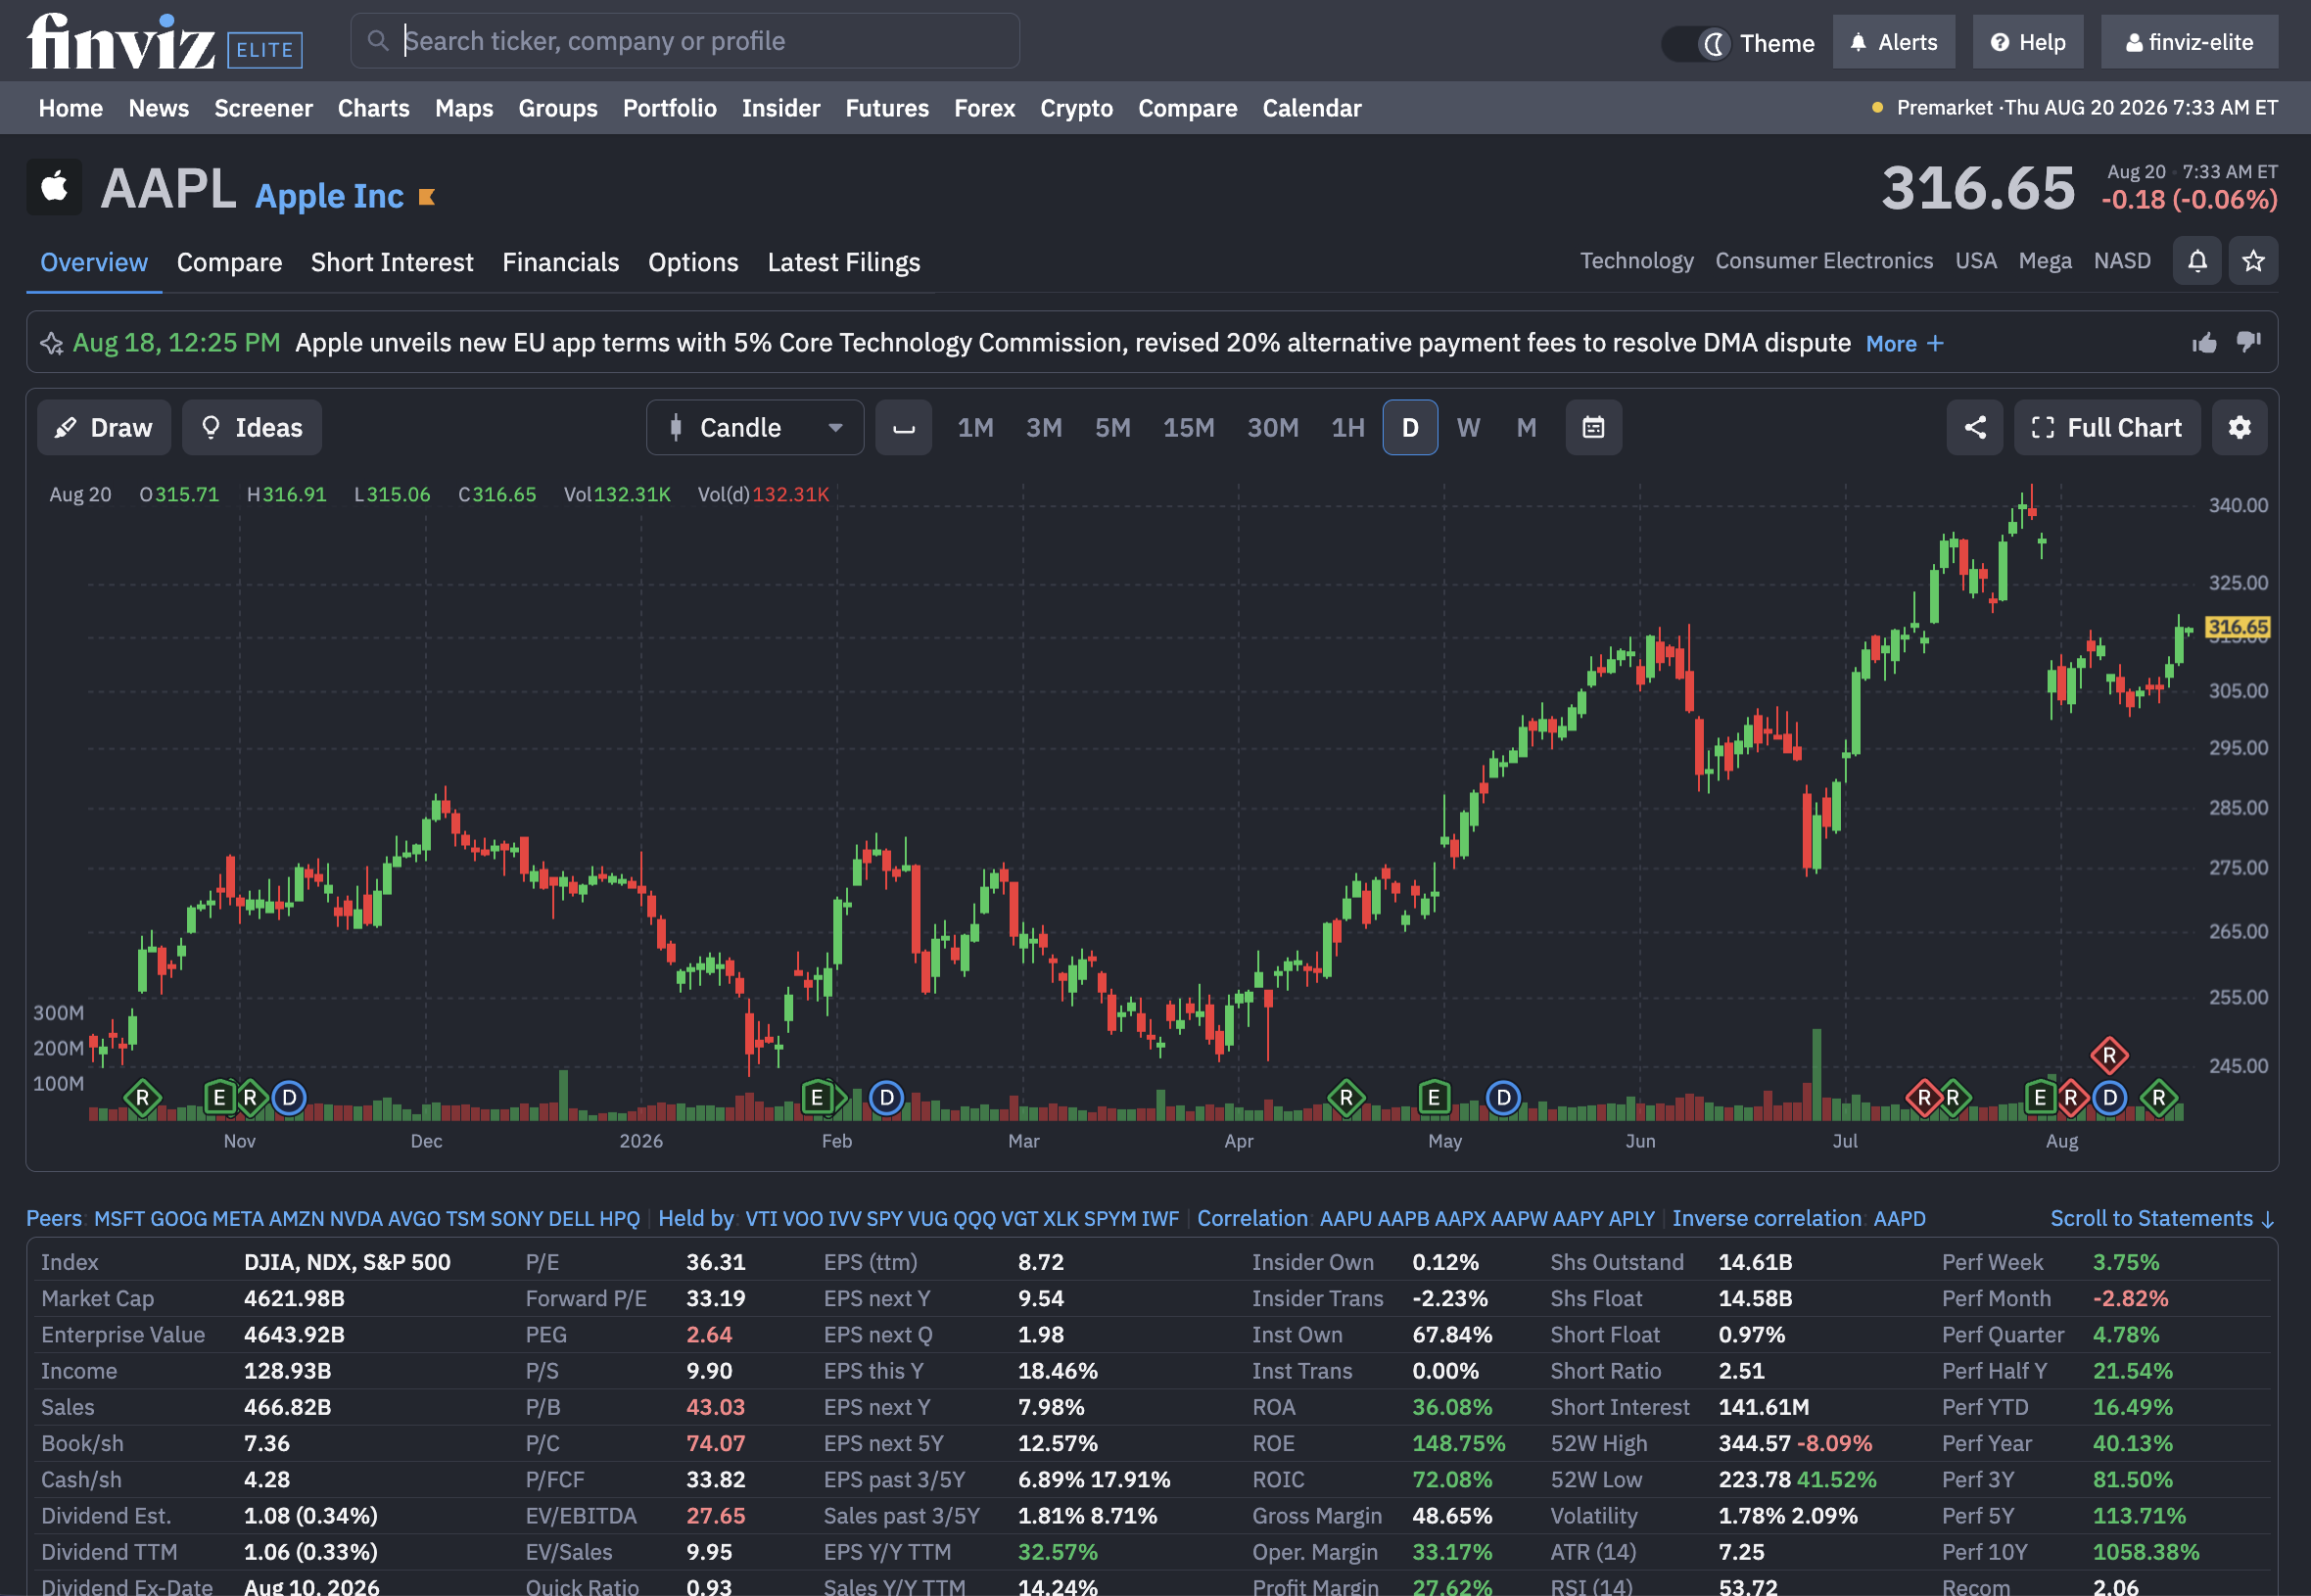Set a price alert with bell icon
Screen dimensions: 2311x1596
[x=2197, y=261]
